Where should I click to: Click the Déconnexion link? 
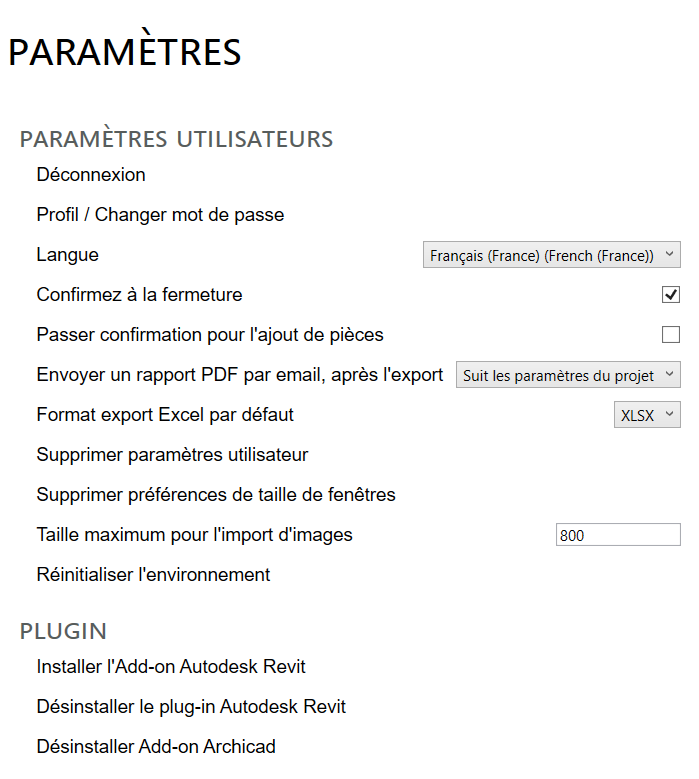click(x=91, y=175)
